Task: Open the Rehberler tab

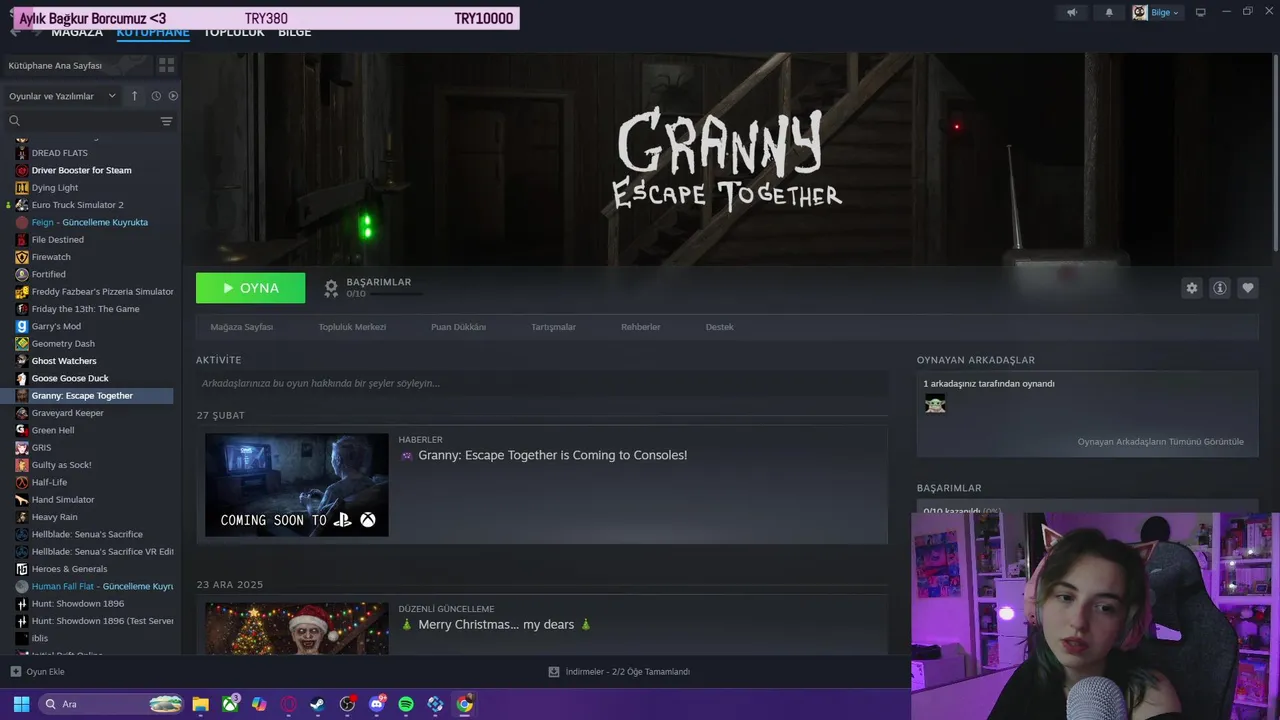Action: click(640, 327)
